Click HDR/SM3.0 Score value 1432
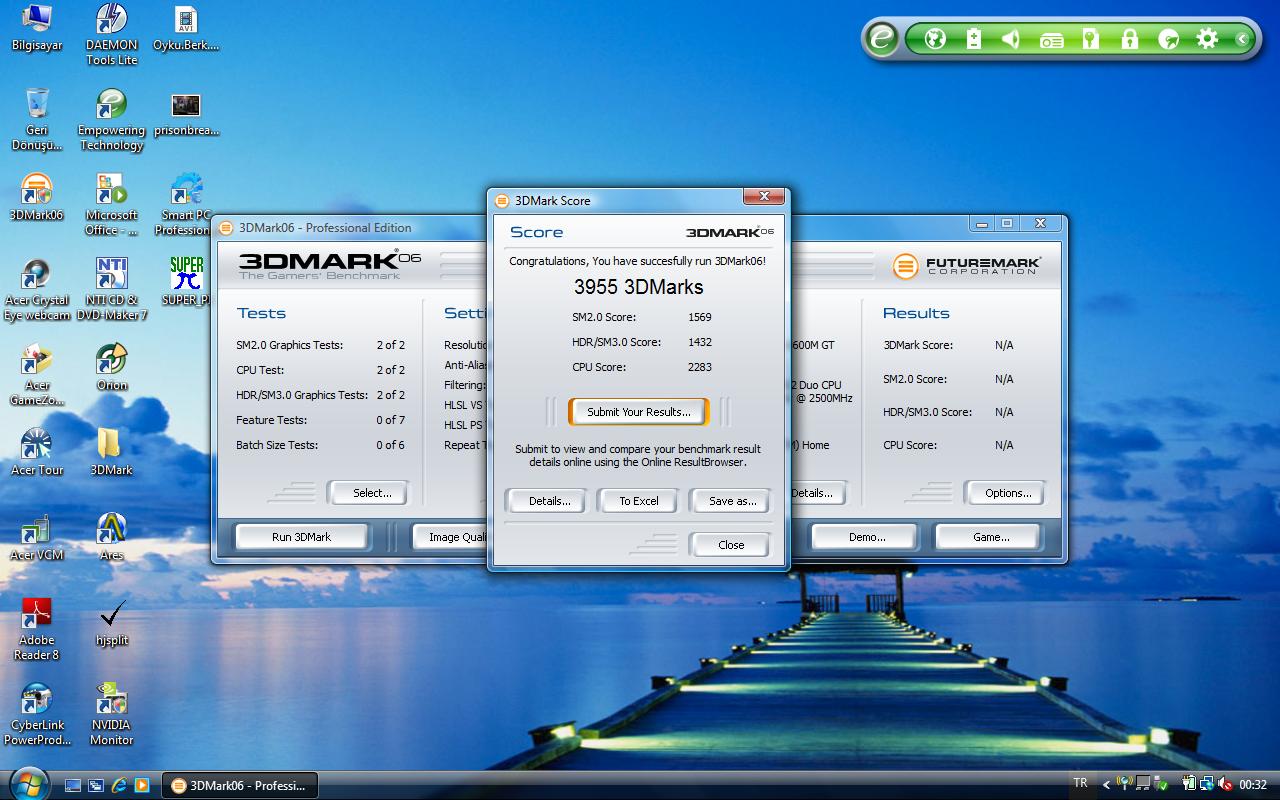1280x800 pixels. [x=700, y=342]
